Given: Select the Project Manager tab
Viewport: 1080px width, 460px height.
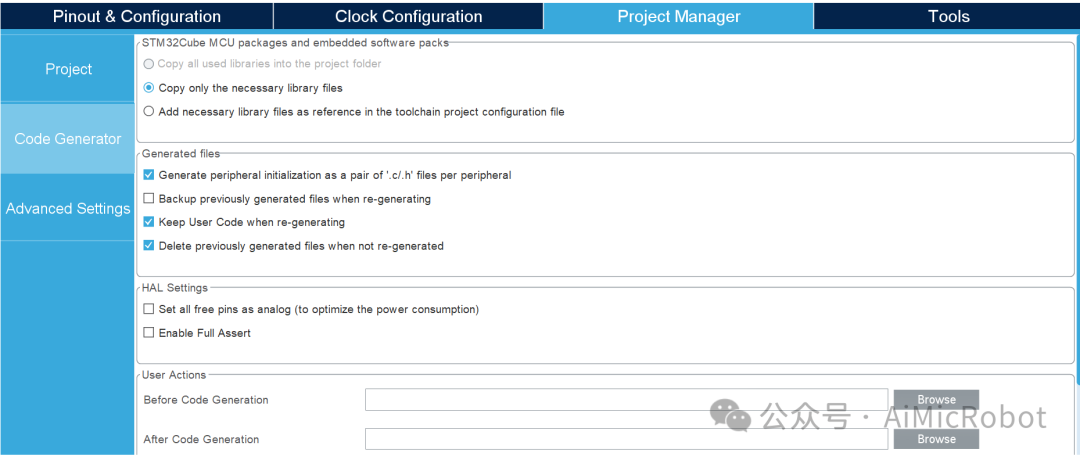Looking at the screenshot, I should point(678,16).
